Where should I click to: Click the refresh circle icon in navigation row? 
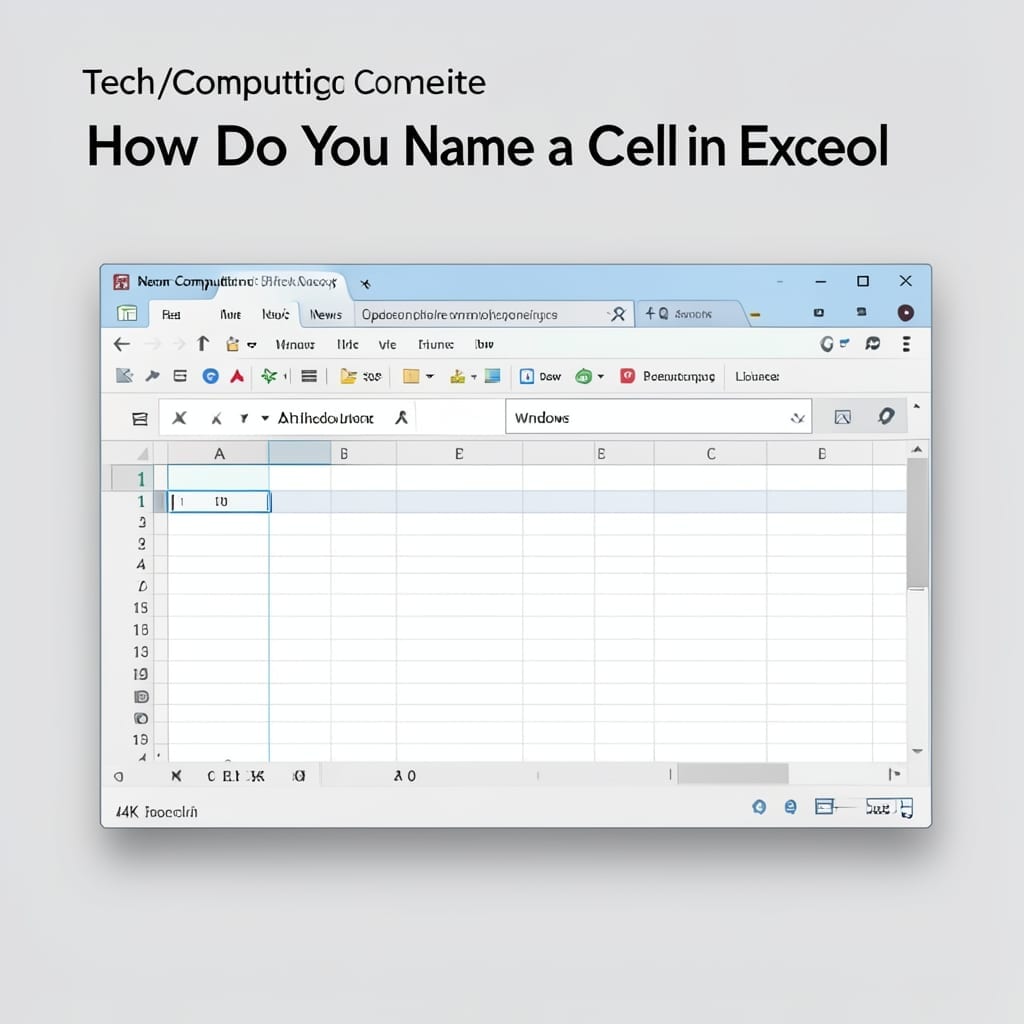(x=827, y=344)
